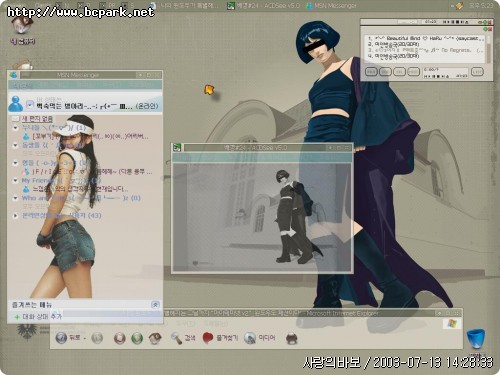The width and height of the screenshot is (500, 375).
Task: Select playlist track 1 Beautiful Mind
Action: pos(426,38)
